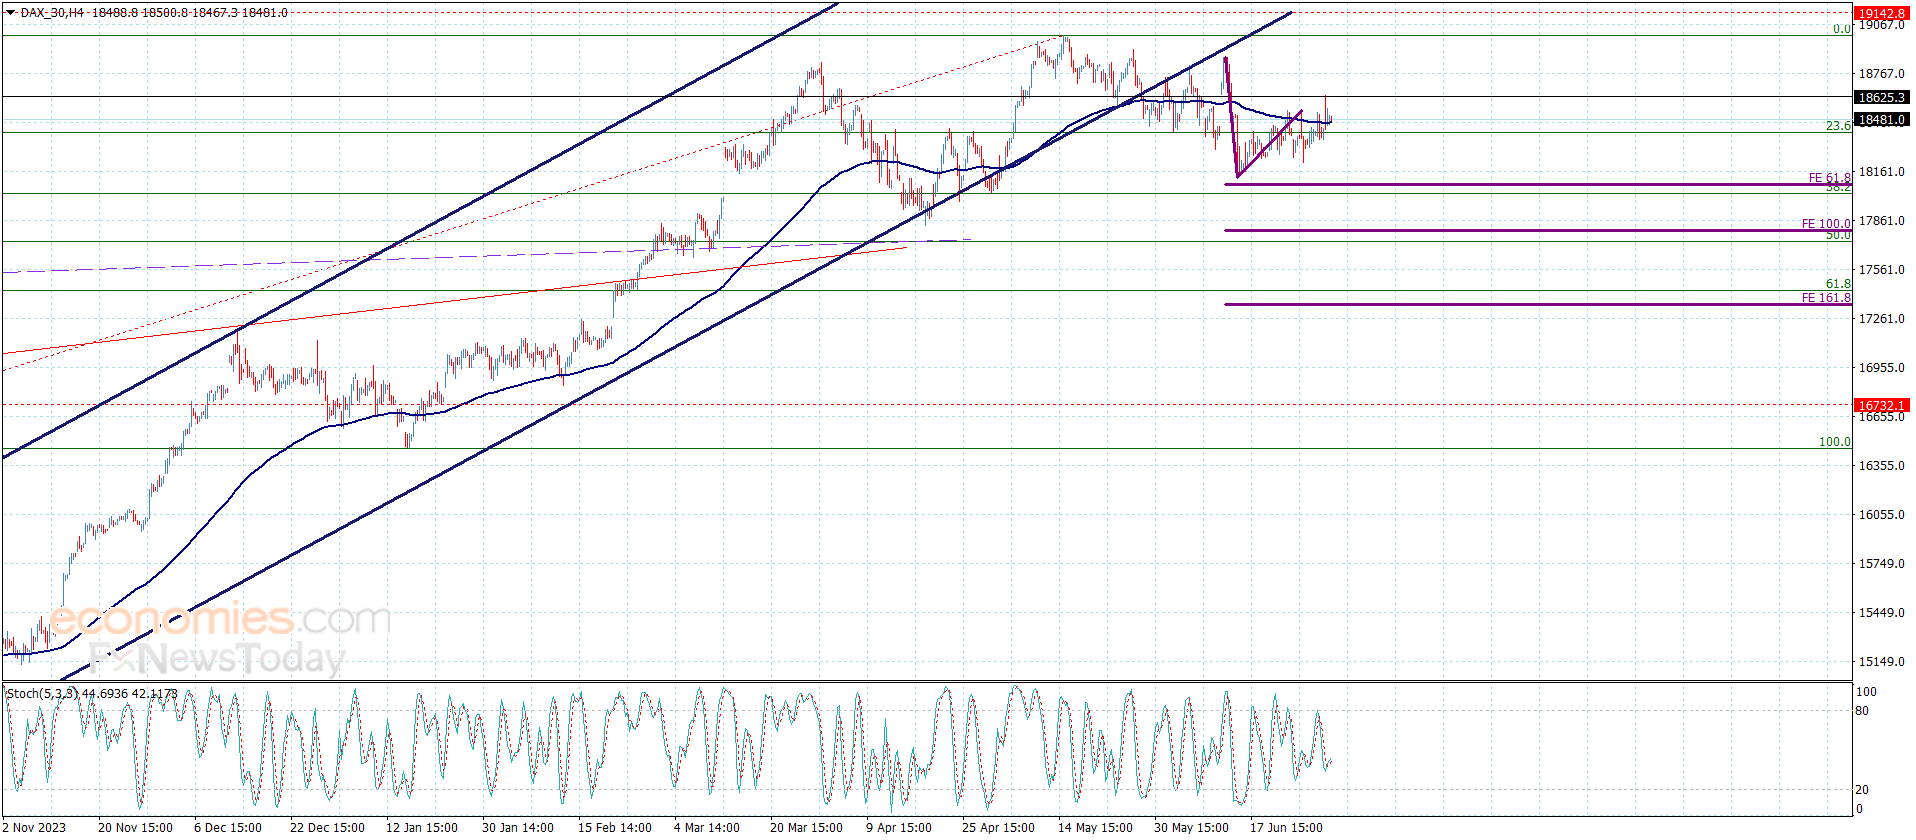1916x840 pixels.
Task: Click the 23.6 Fibonacci retracement label
Action: [1838, 126]
